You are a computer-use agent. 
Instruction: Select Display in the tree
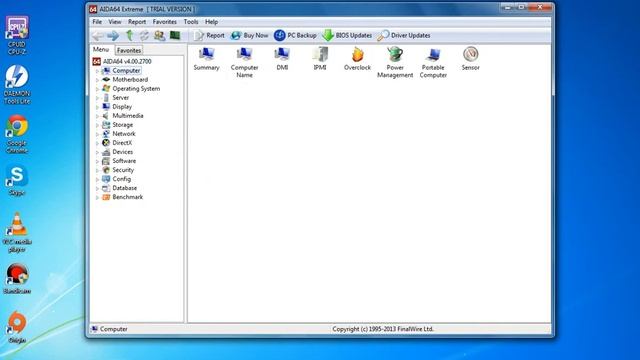tap(122, 107)
